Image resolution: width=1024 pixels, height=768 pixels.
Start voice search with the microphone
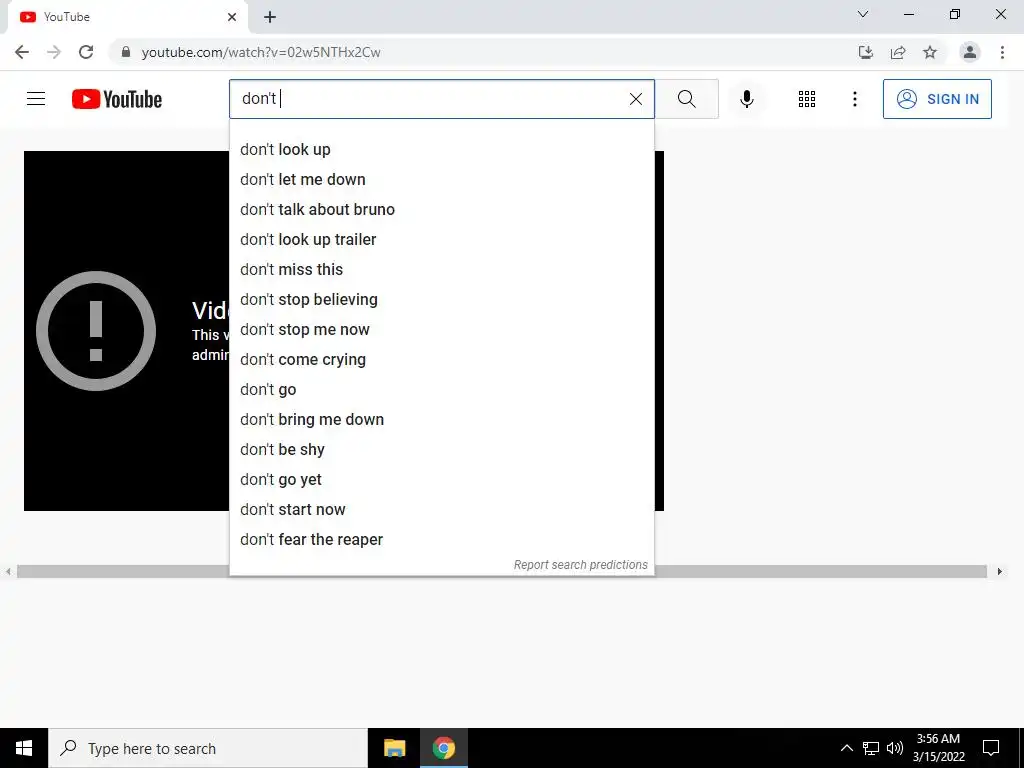click(x=746, y=99)
